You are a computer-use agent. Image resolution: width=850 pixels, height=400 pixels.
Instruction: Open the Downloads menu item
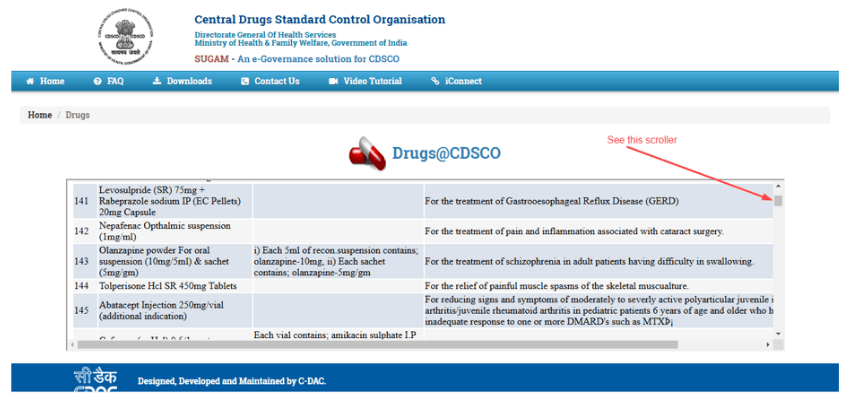(182, 81)
